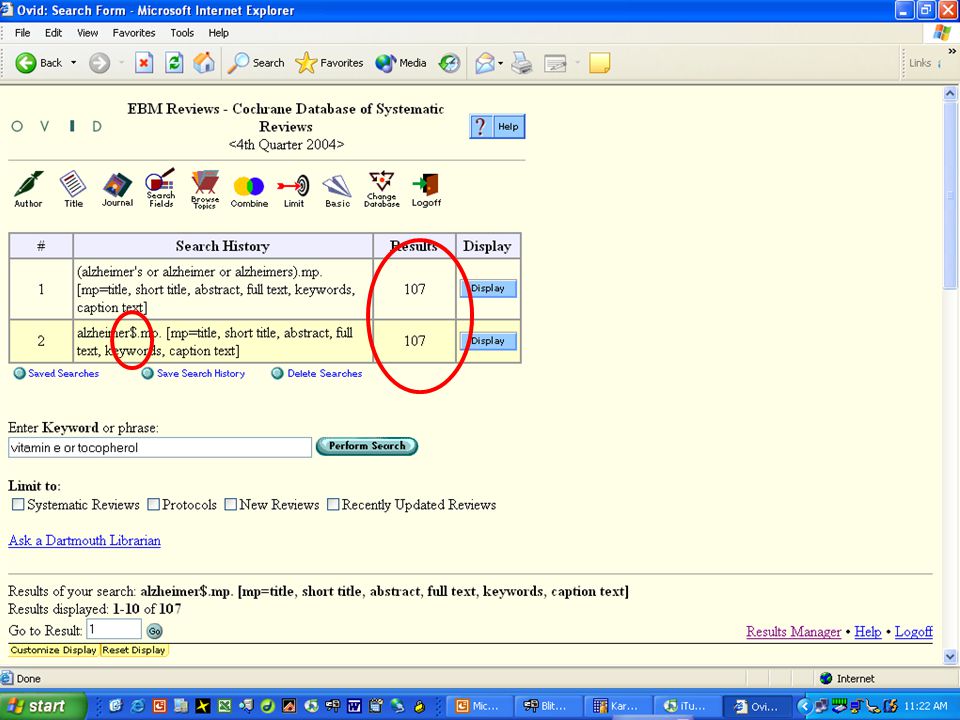
Task: Expand the Links toolbar chevron
Action: (x=952, y=51)
